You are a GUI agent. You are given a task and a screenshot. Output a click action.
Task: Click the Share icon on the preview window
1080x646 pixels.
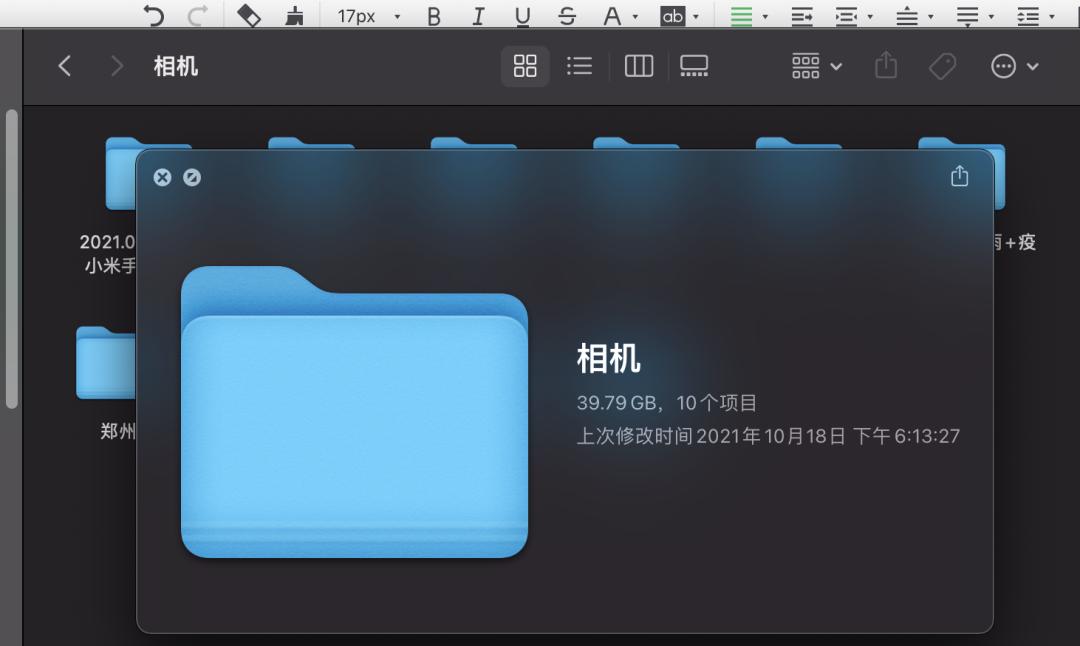click(959, 175)
